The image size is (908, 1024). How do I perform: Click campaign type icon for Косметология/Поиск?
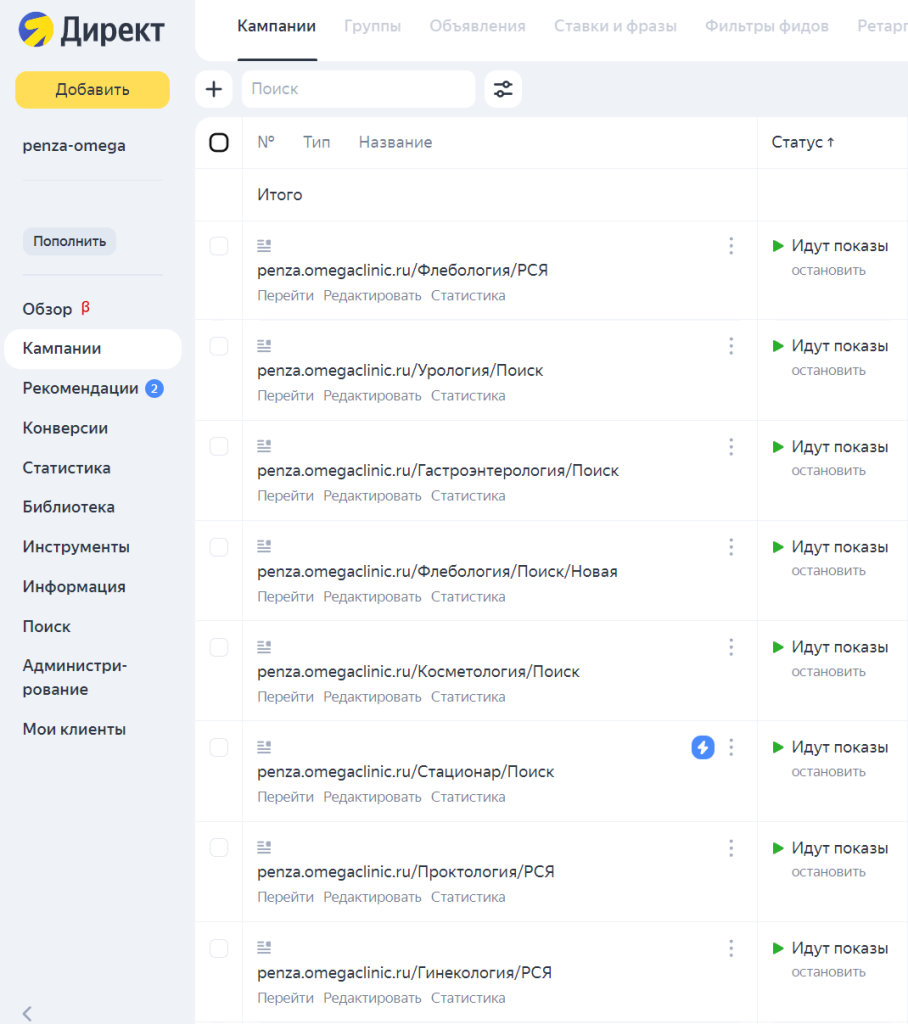[x=264, y=647]
